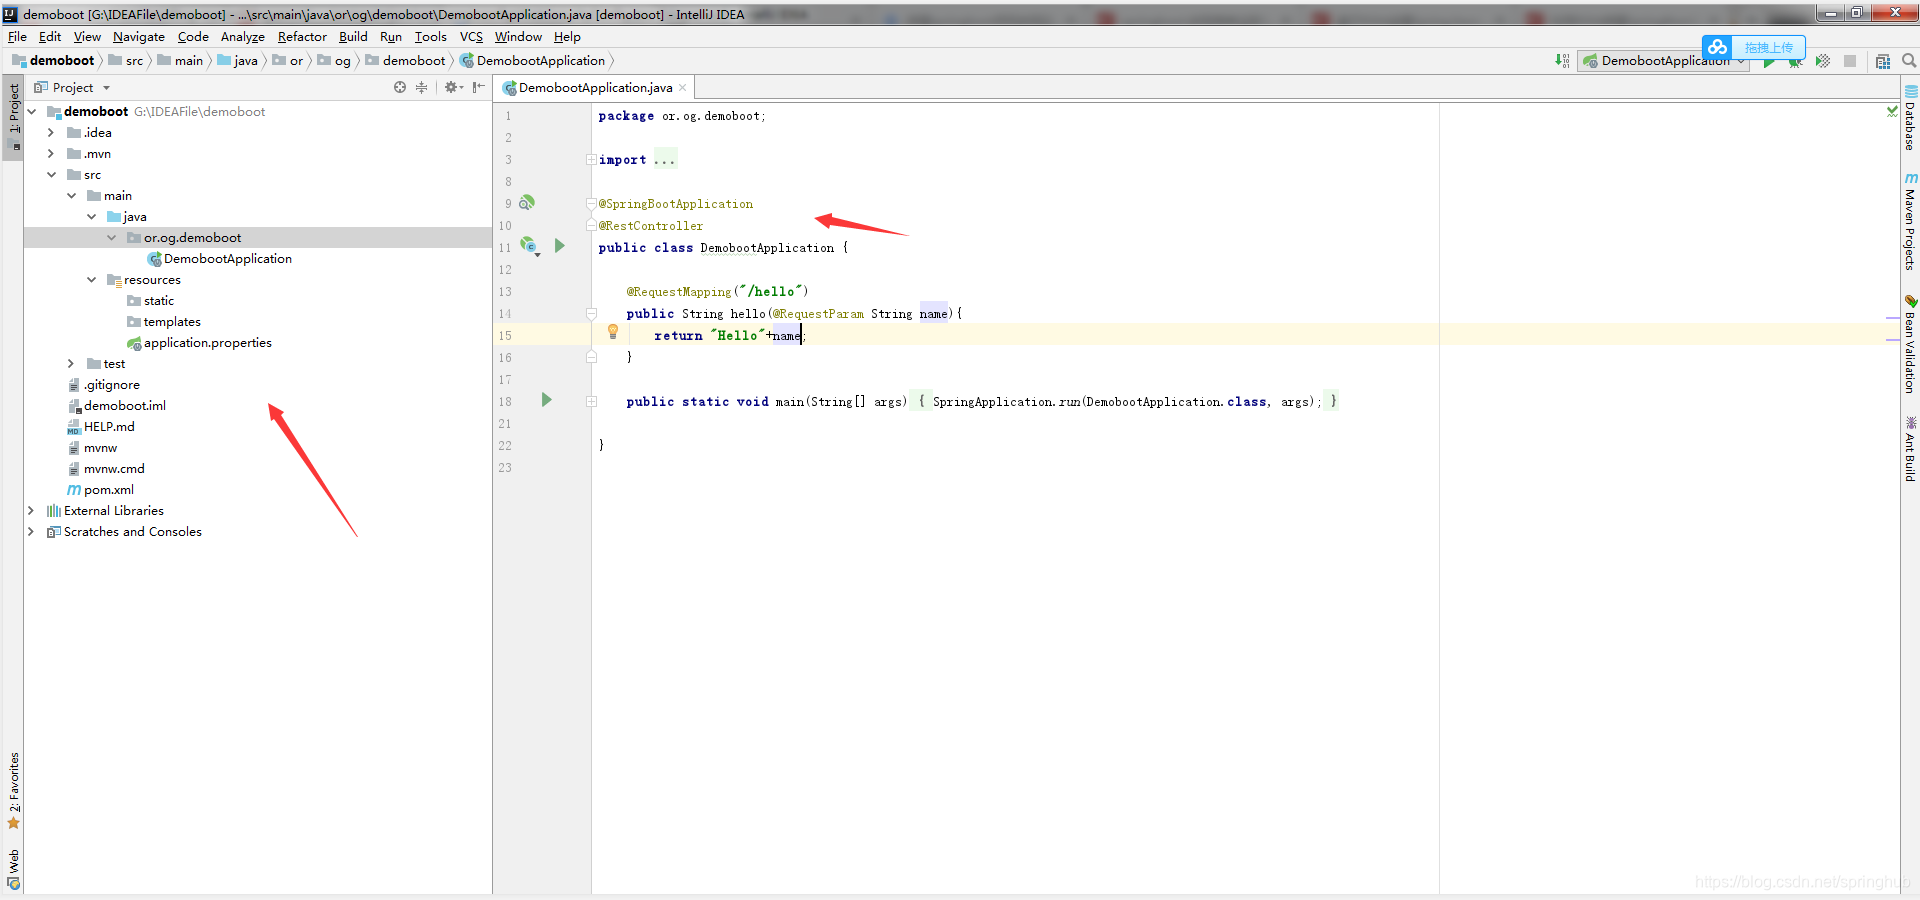The height and width of the screenshot is (900, 1920).
Task: Click the green run gutter arrow on line 11
Action: pos(560,246)
